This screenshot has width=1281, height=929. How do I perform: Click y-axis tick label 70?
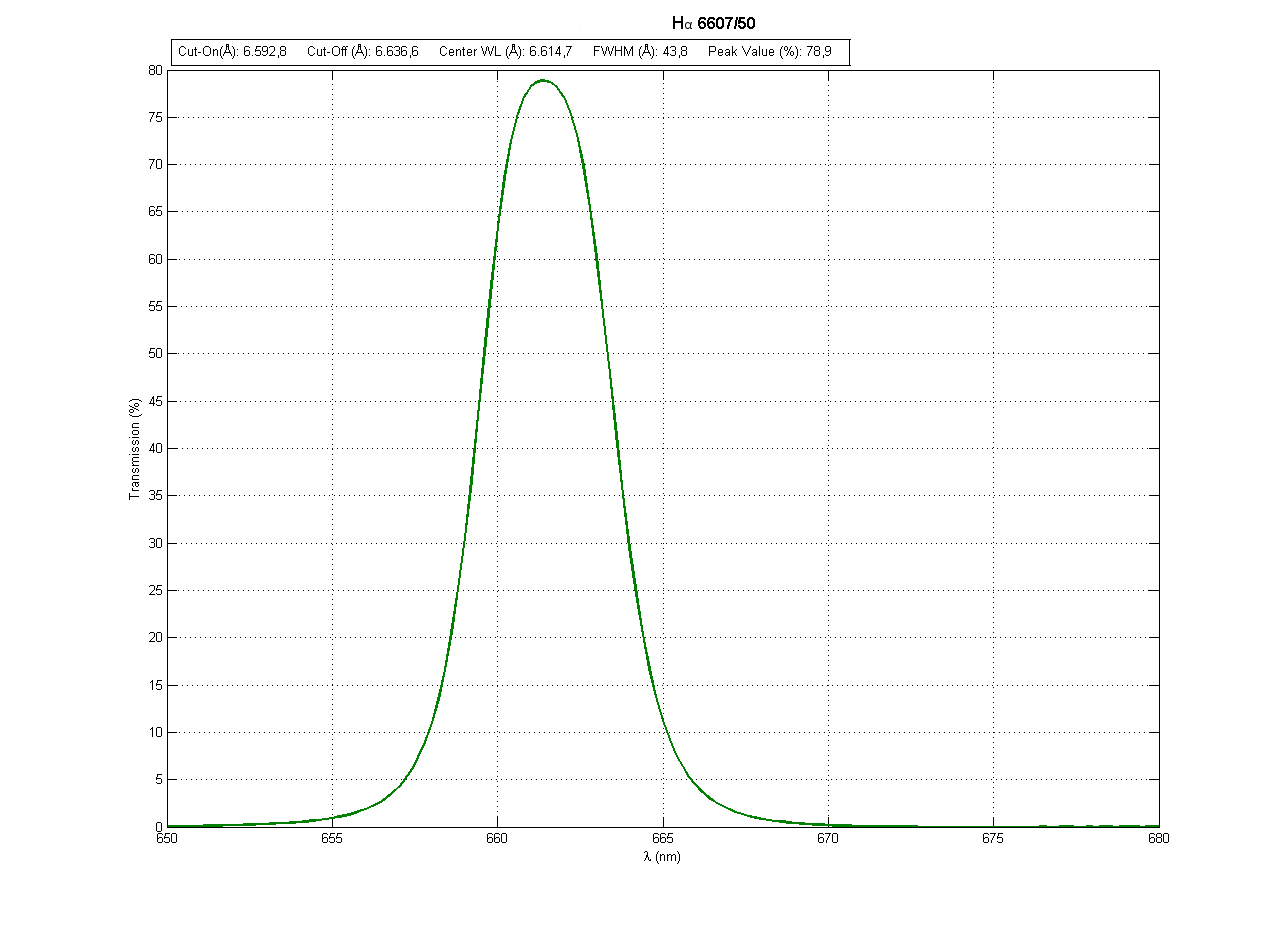coord(155,164)
